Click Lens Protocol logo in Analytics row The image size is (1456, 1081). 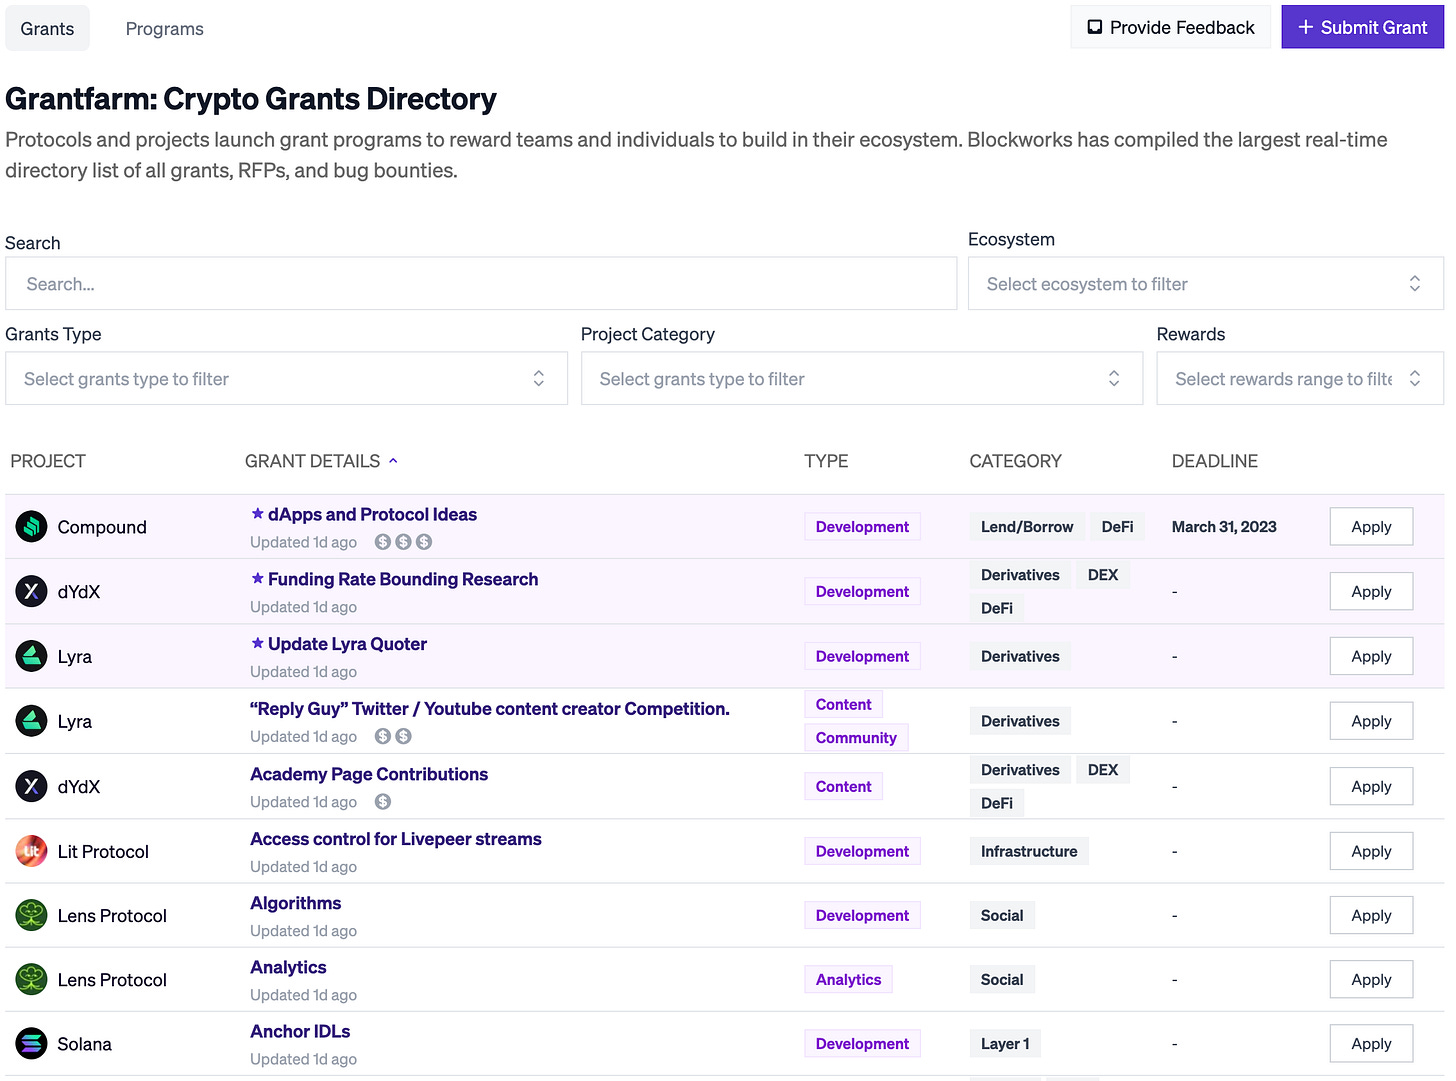pyautogui.click(x=32, y=979)
